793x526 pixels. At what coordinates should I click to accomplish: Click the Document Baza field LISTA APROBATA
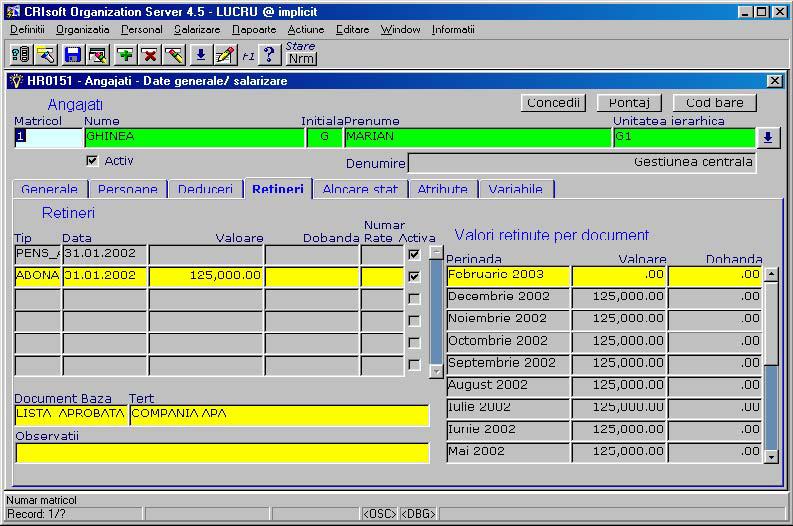[71, 414]
